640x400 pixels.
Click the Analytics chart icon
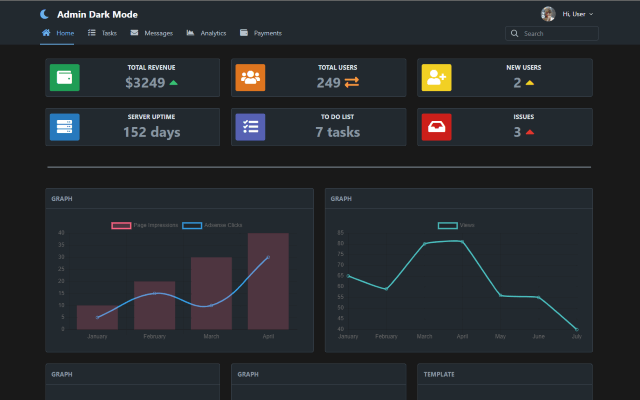[190, 33]
